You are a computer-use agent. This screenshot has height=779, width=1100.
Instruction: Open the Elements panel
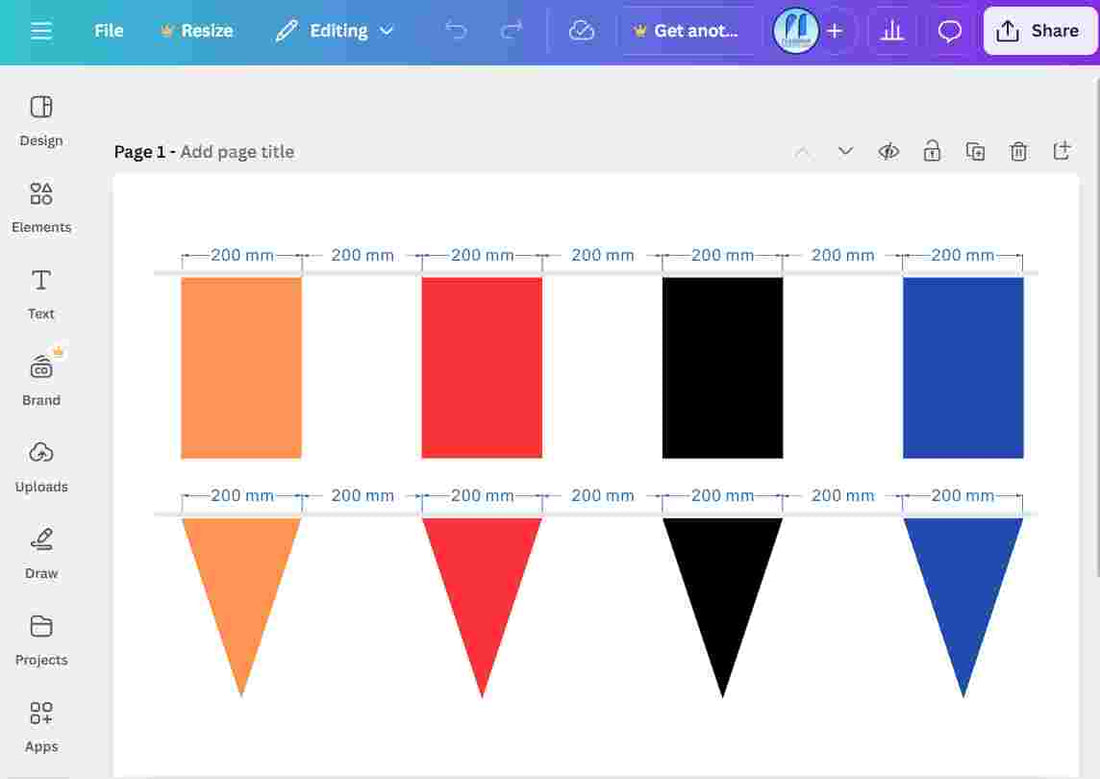click(x=41, y=207)
